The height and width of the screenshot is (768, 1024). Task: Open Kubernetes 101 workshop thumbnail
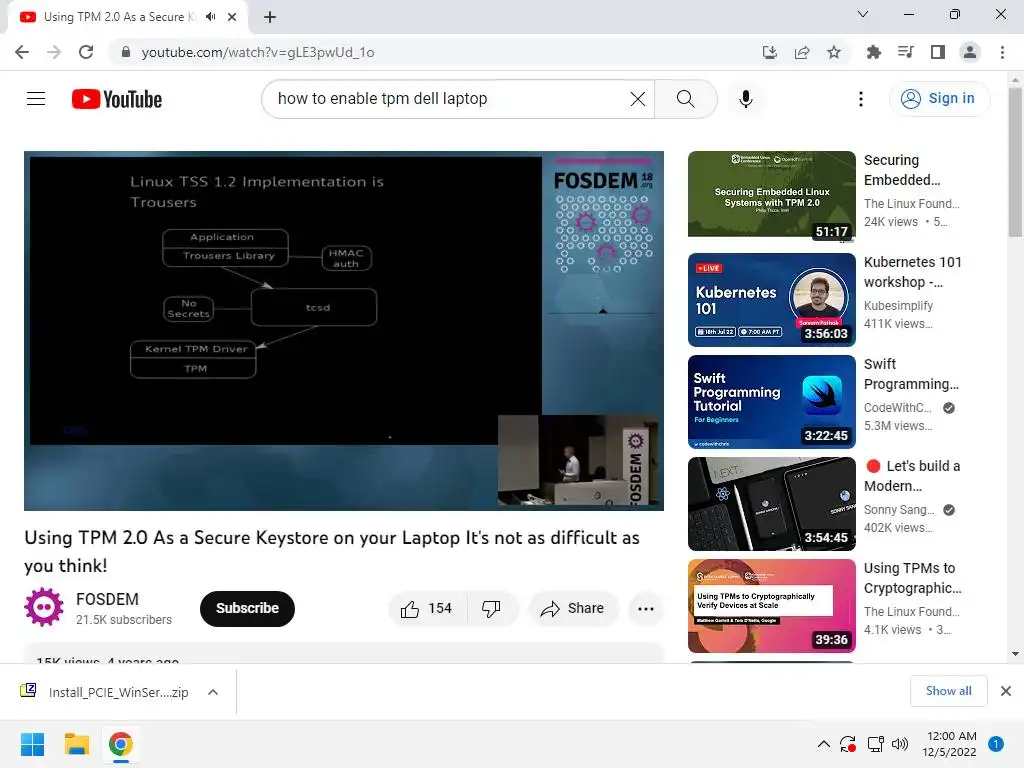click(x=771, y=300)
